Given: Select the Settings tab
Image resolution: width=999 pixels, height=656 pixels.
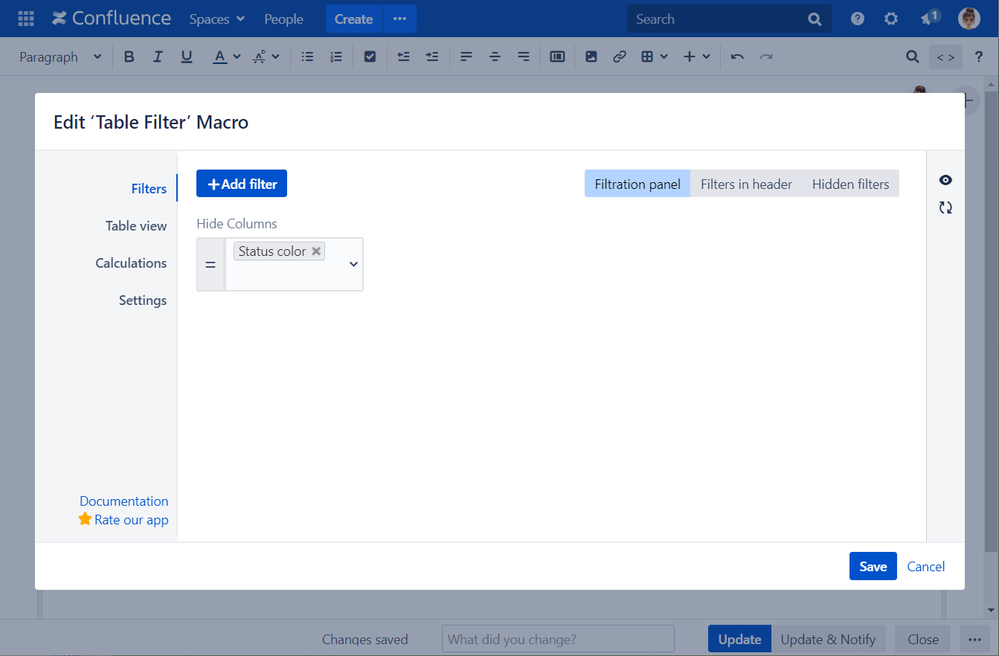Looking at the screenshot, I should pyautogui.click(x=142, y=300).
